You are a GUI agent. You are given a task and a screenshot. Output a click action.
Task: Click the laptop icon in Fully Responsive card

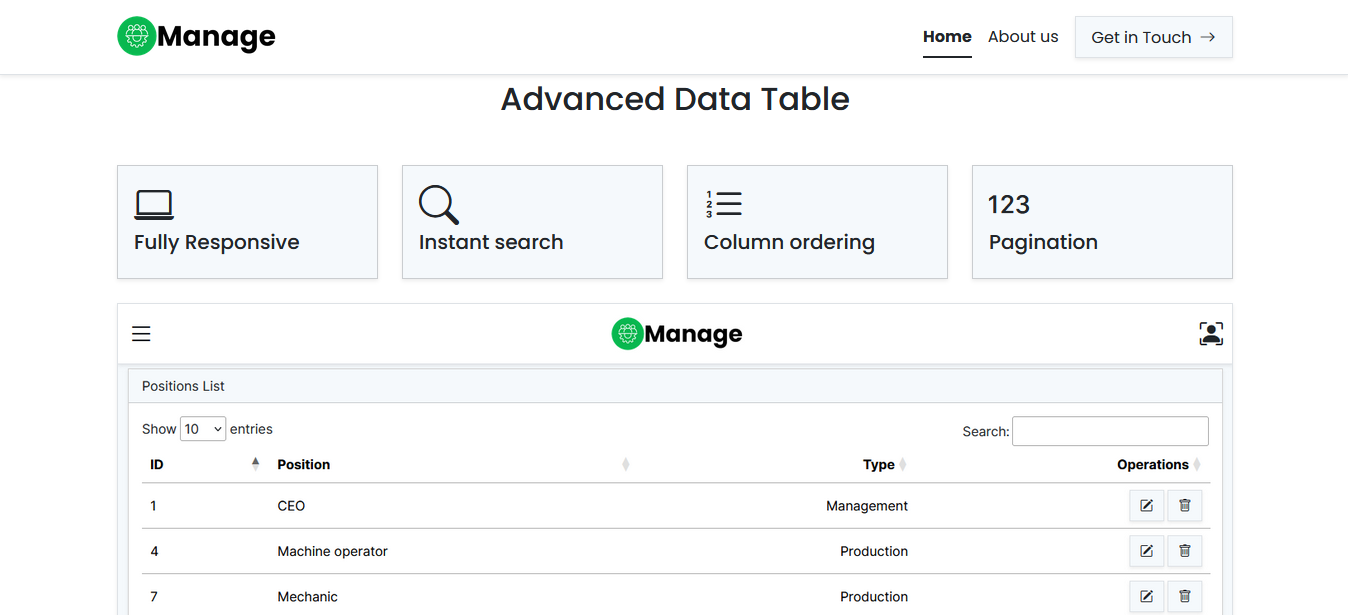coord(154,204)
